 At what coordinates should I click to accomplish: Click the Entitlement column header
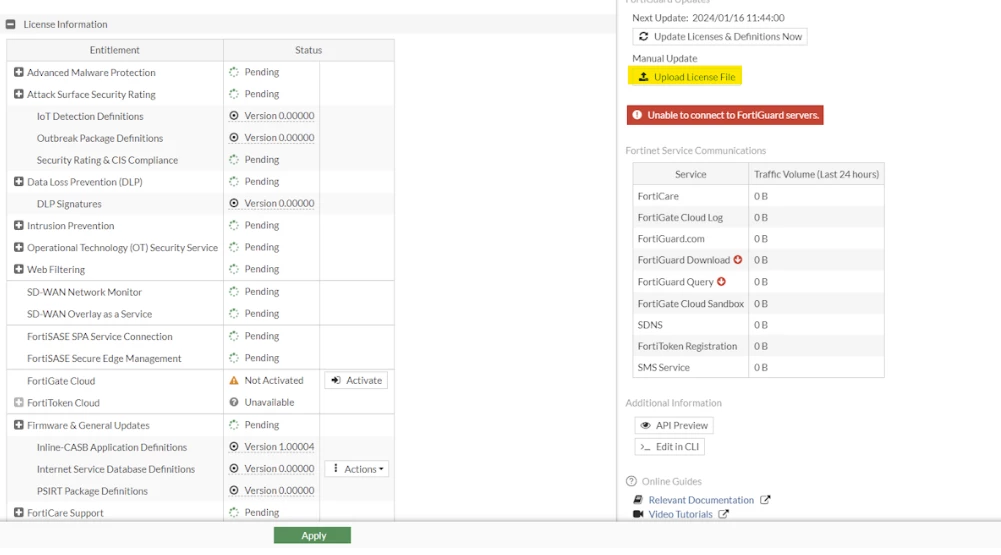pos(115,50)
